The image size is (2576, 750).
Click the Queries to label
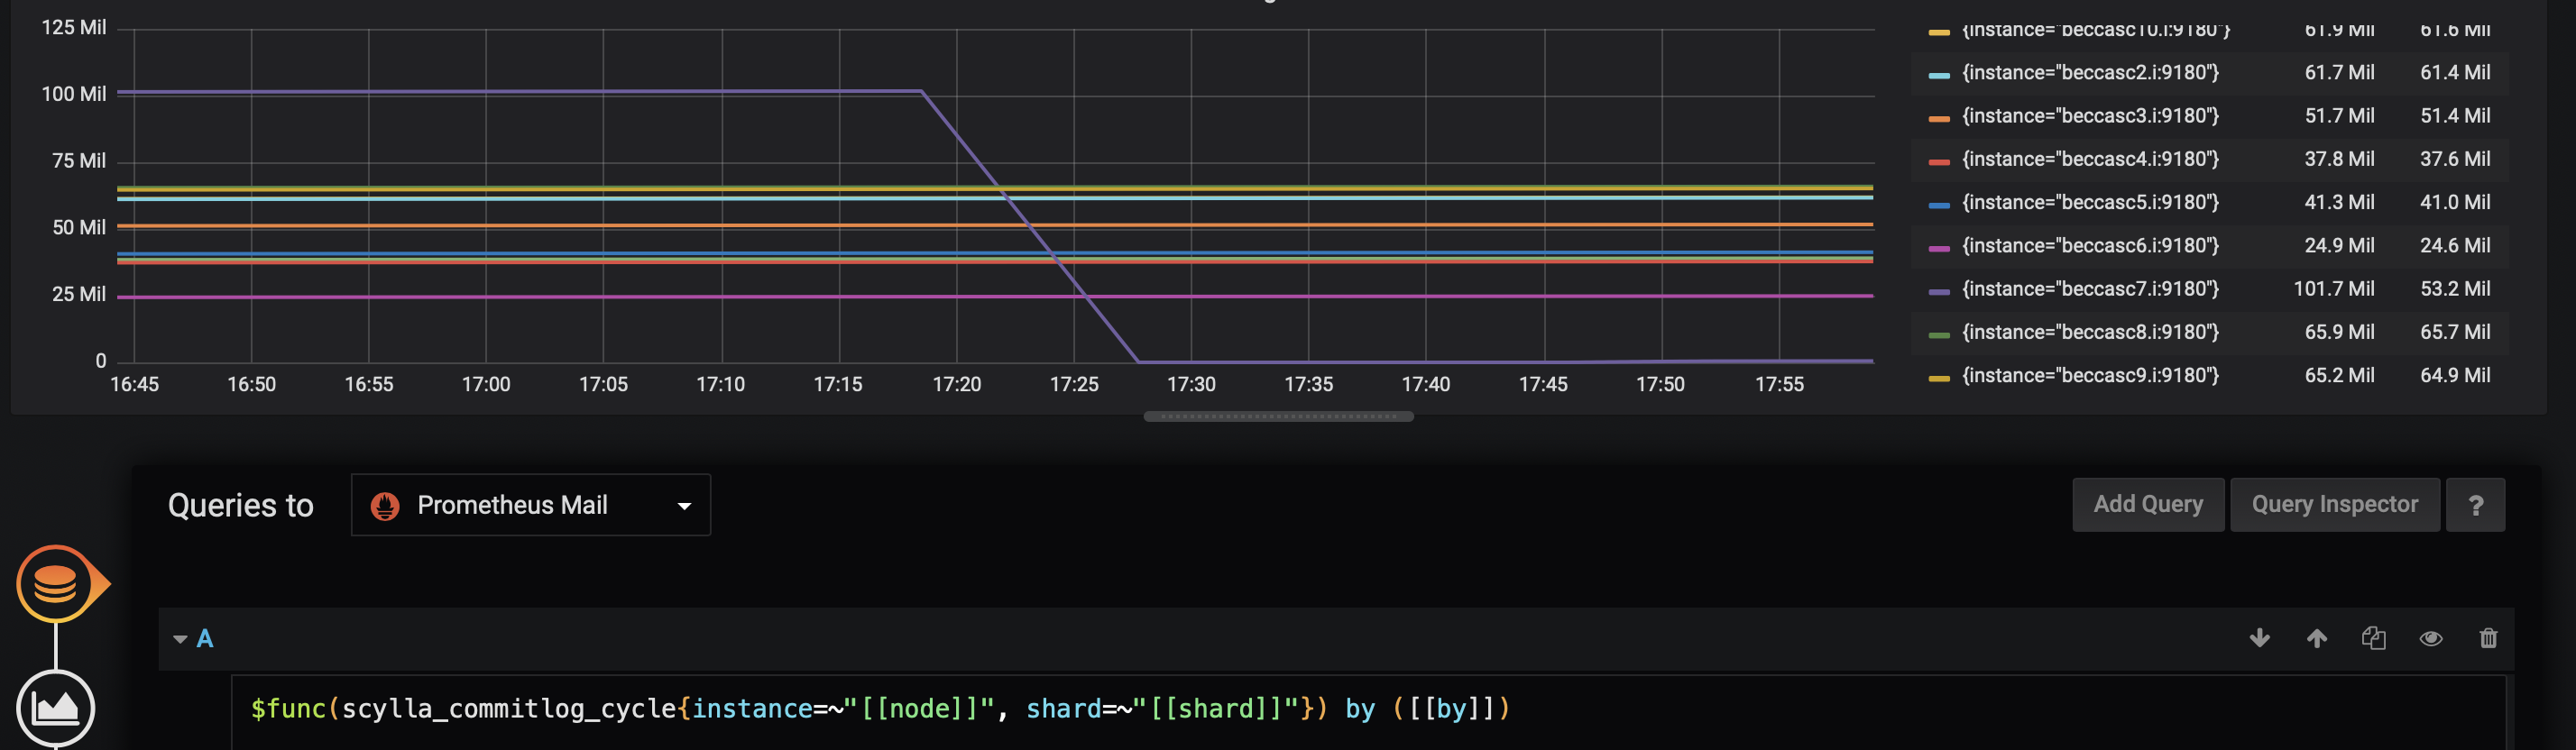[x=240, y=505]
